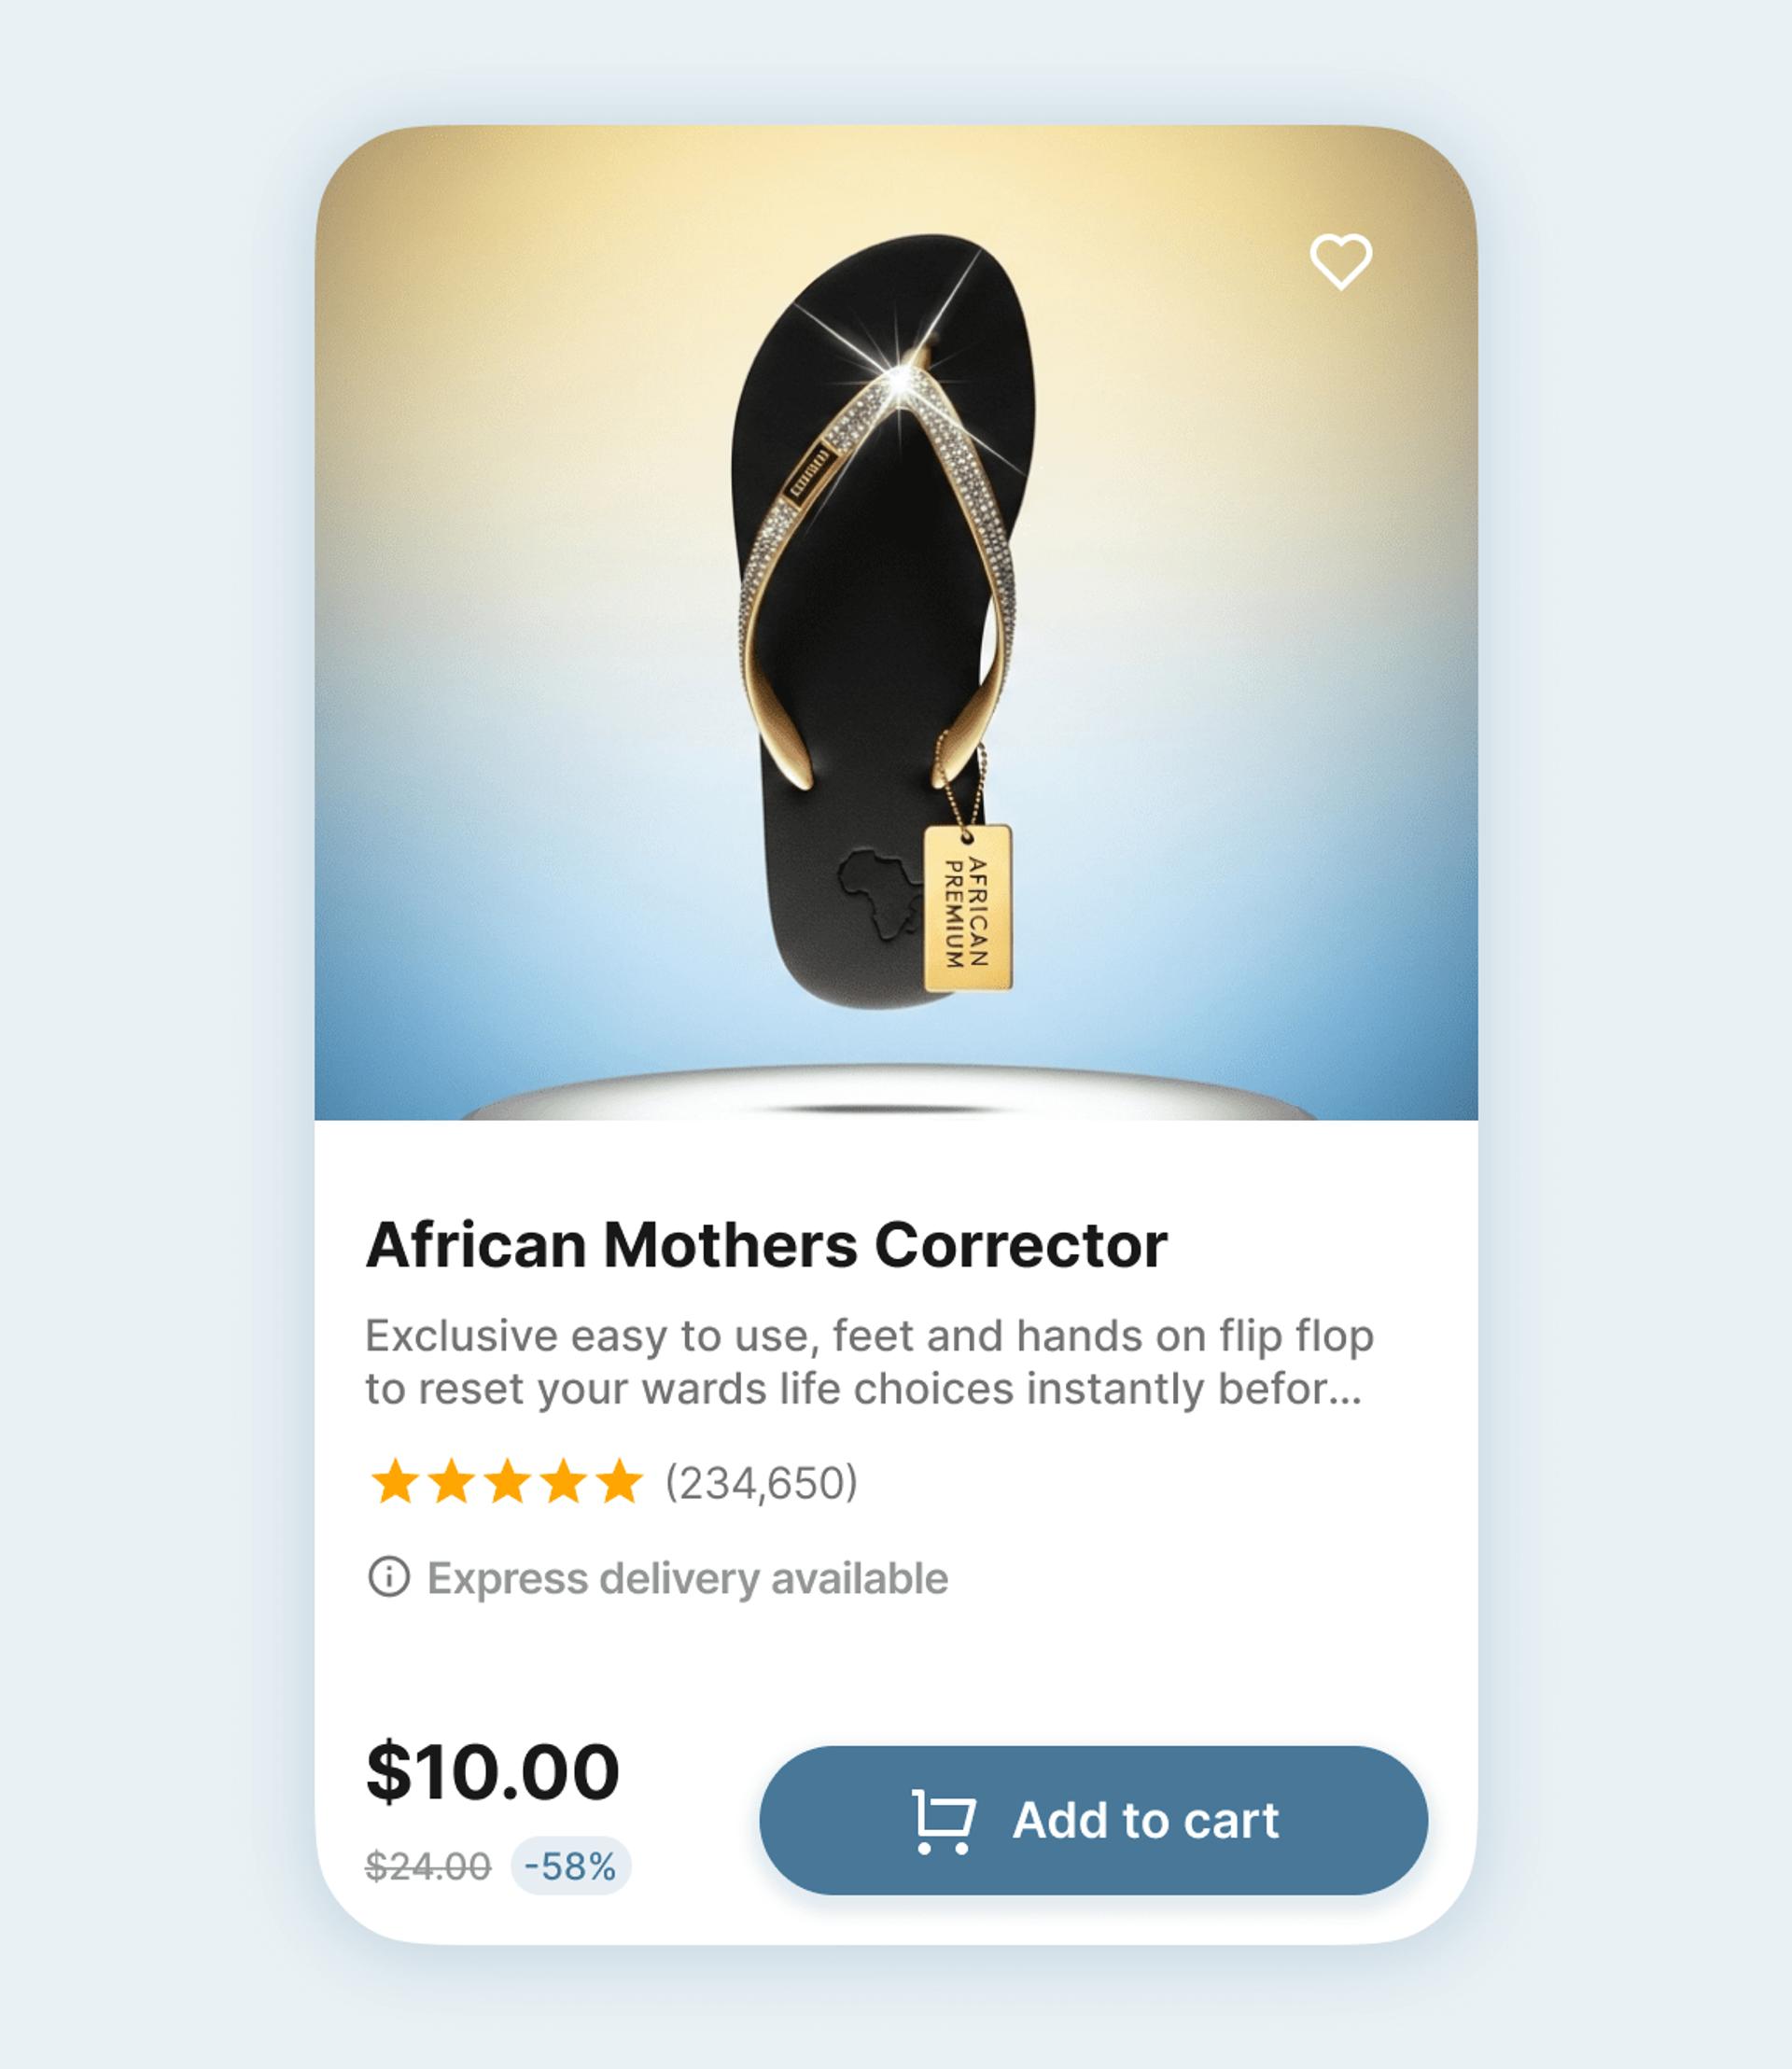Click the Express delivery available label
Image resolution: width=1792 pixels, height=2069 pixels.
pyautogui.click(x=687, y=1578)
